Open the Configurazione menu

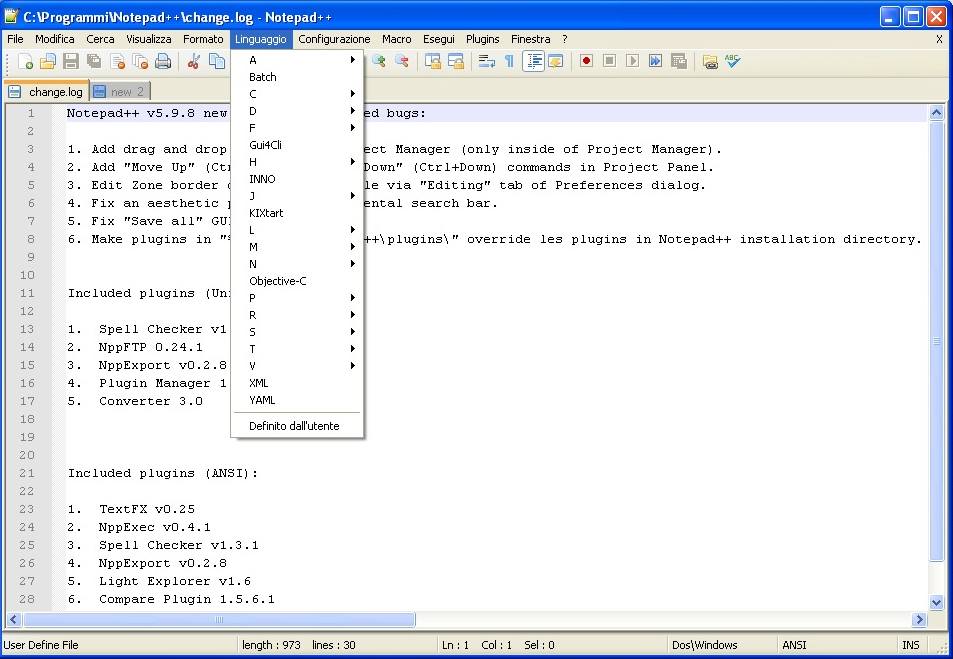pyautogui.click(x=334, y=39)
